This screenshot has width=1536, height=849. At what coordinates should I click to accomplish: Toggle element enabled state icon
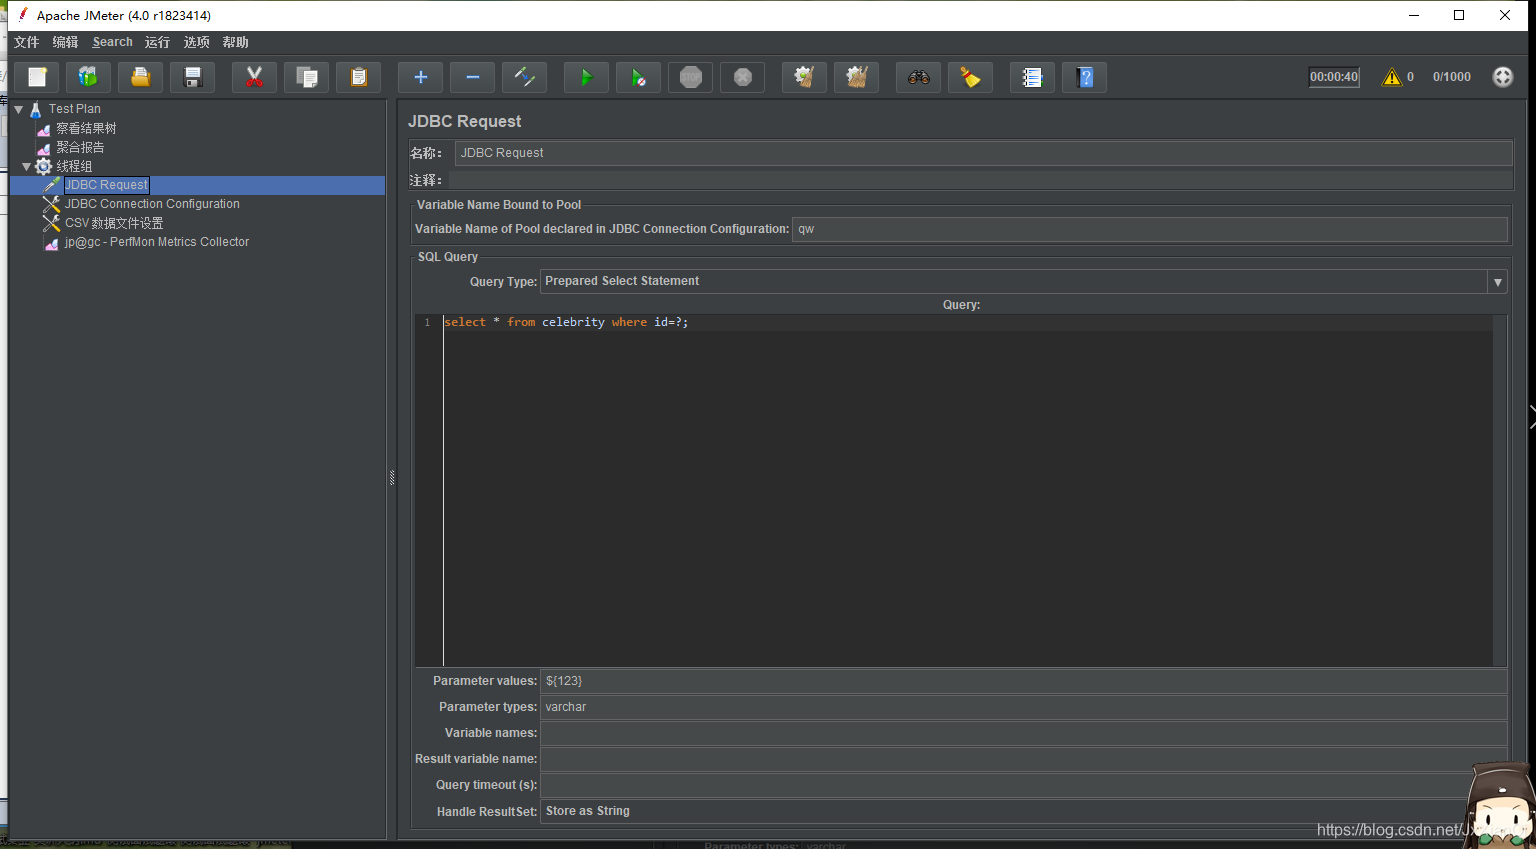525,77
